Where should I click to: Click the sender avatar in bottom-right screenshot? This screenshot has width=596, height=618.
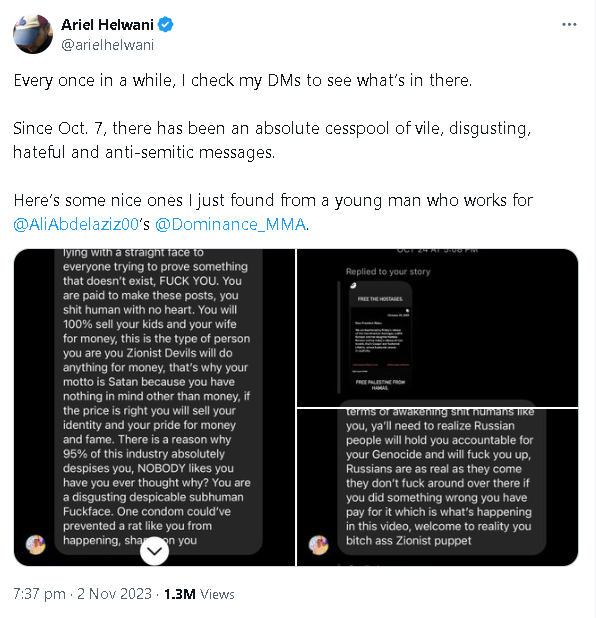coord(318,545)
